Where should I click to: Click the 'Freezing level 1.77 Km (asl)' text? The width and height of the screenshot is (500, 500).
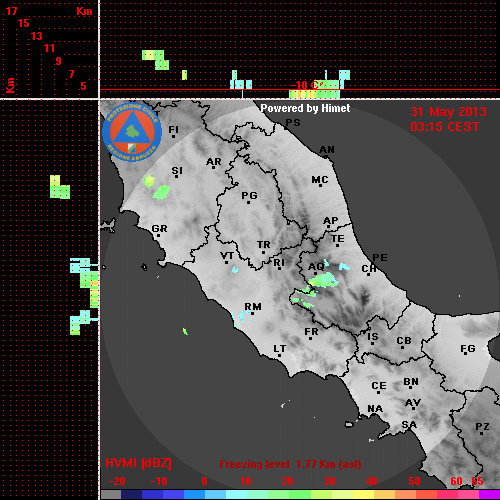point(290,464)
